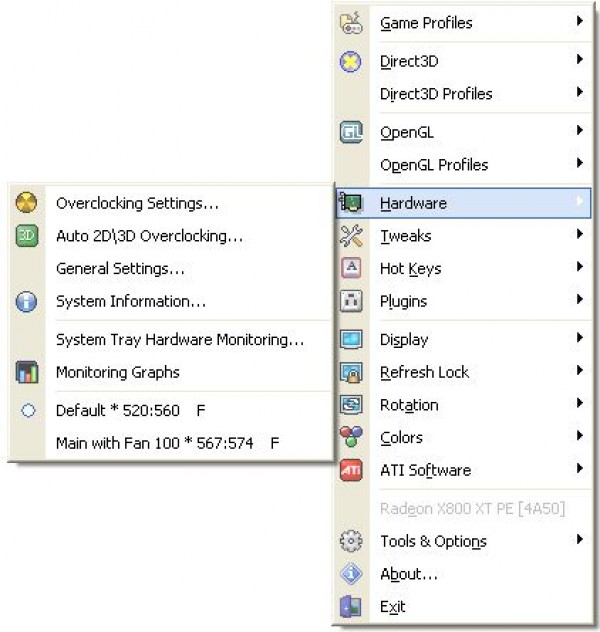Expand the Direct3D Profiles submenu arrow
Image resolution: width=600 pixels, height=632 pixels.
579,94
